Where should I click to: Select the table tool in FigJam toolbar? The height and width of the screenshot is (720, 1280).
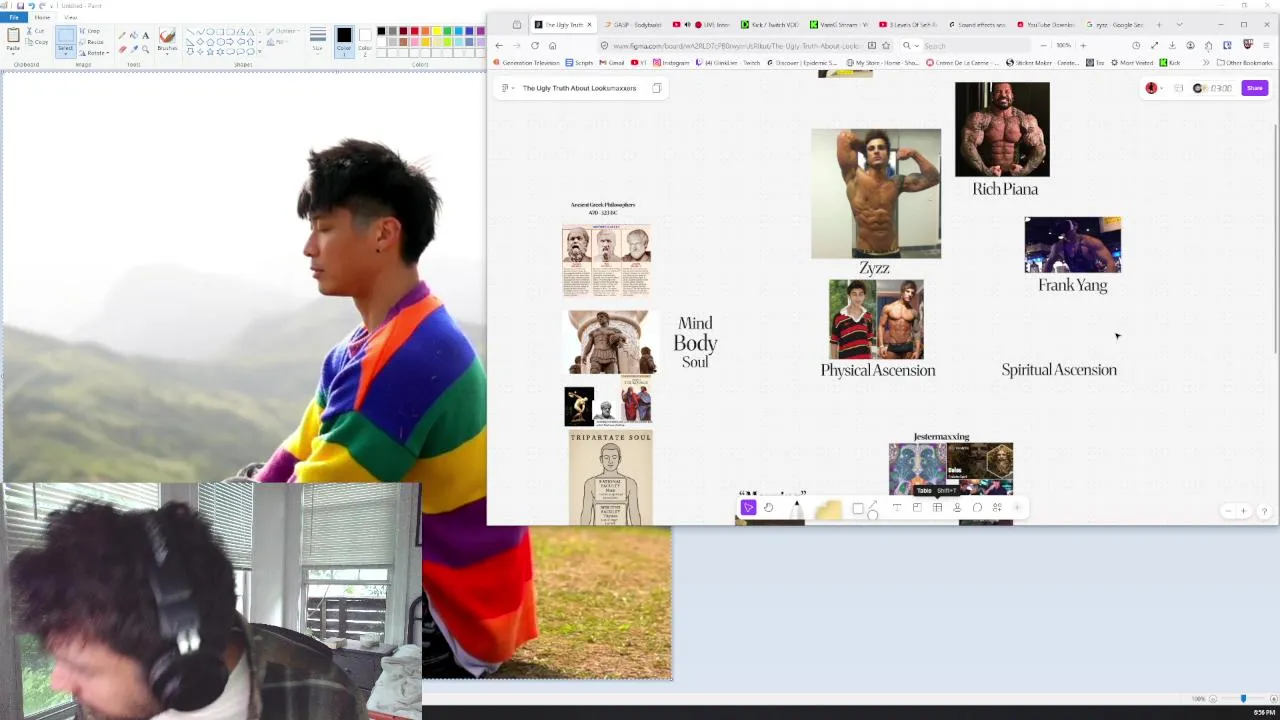pos(937,508)
